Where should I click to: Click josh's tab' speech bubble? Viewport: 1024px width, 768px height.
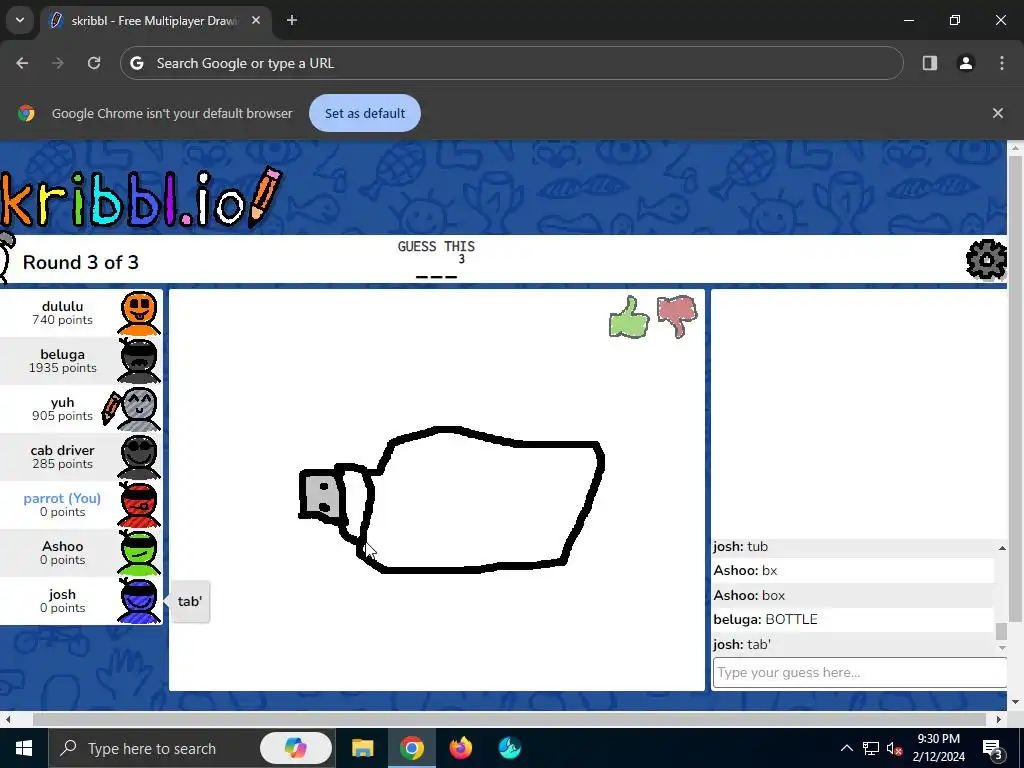190,601
